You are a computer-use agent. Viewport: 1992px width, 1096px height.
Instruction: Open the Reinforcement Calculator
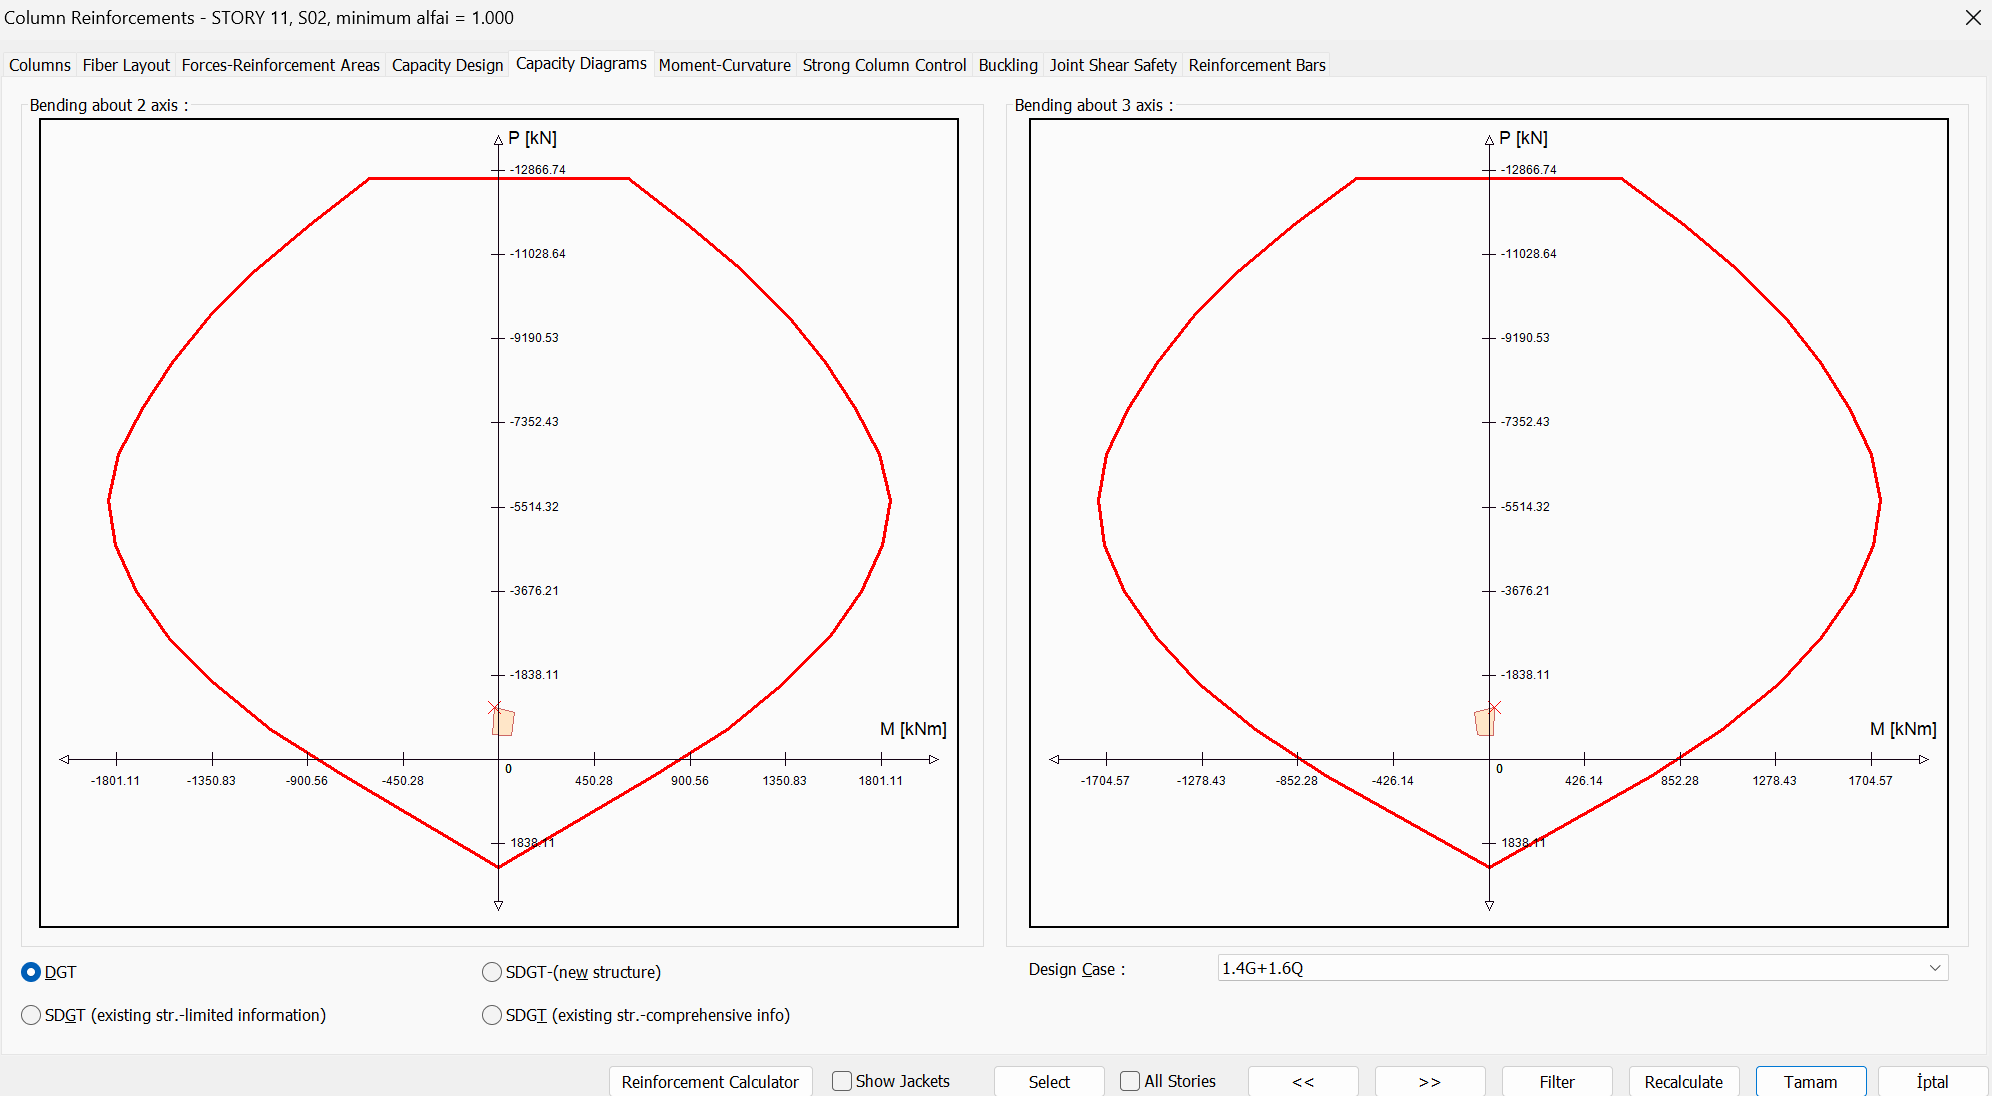pyautogui.click(x=710, y=1082)
